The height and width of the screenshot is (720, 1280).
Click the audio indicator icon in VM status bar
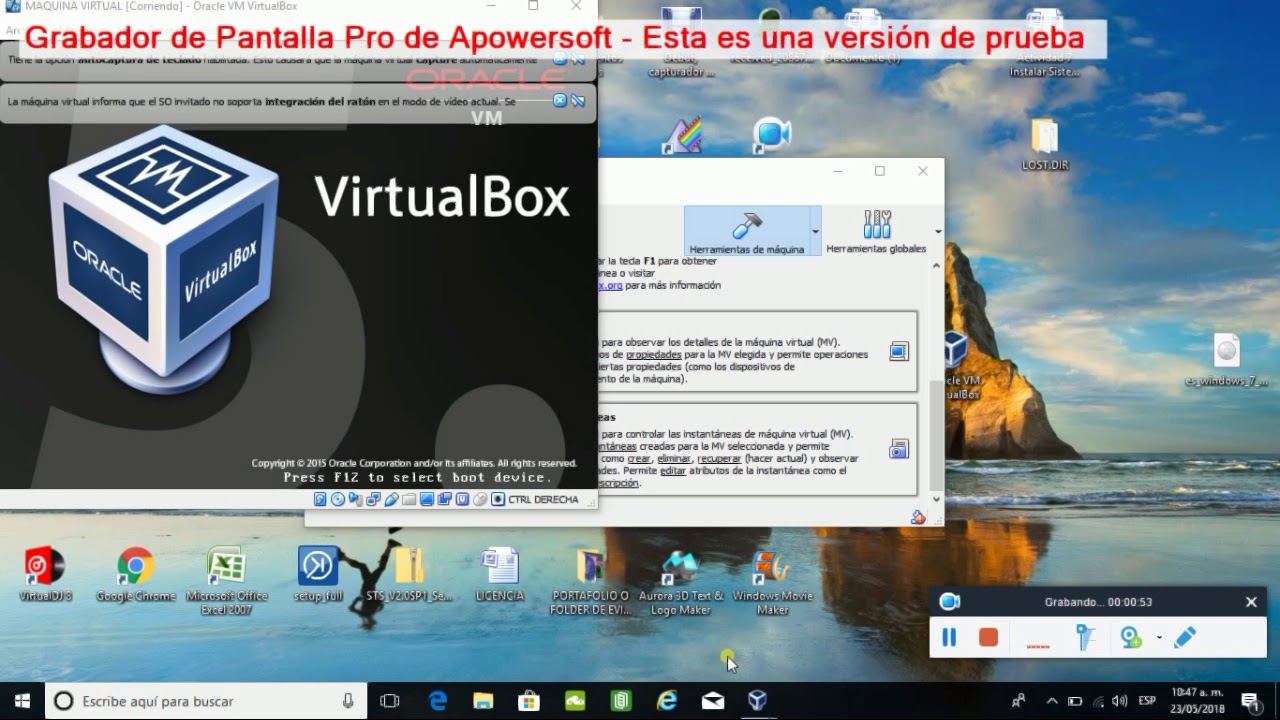tap(355, 499)
